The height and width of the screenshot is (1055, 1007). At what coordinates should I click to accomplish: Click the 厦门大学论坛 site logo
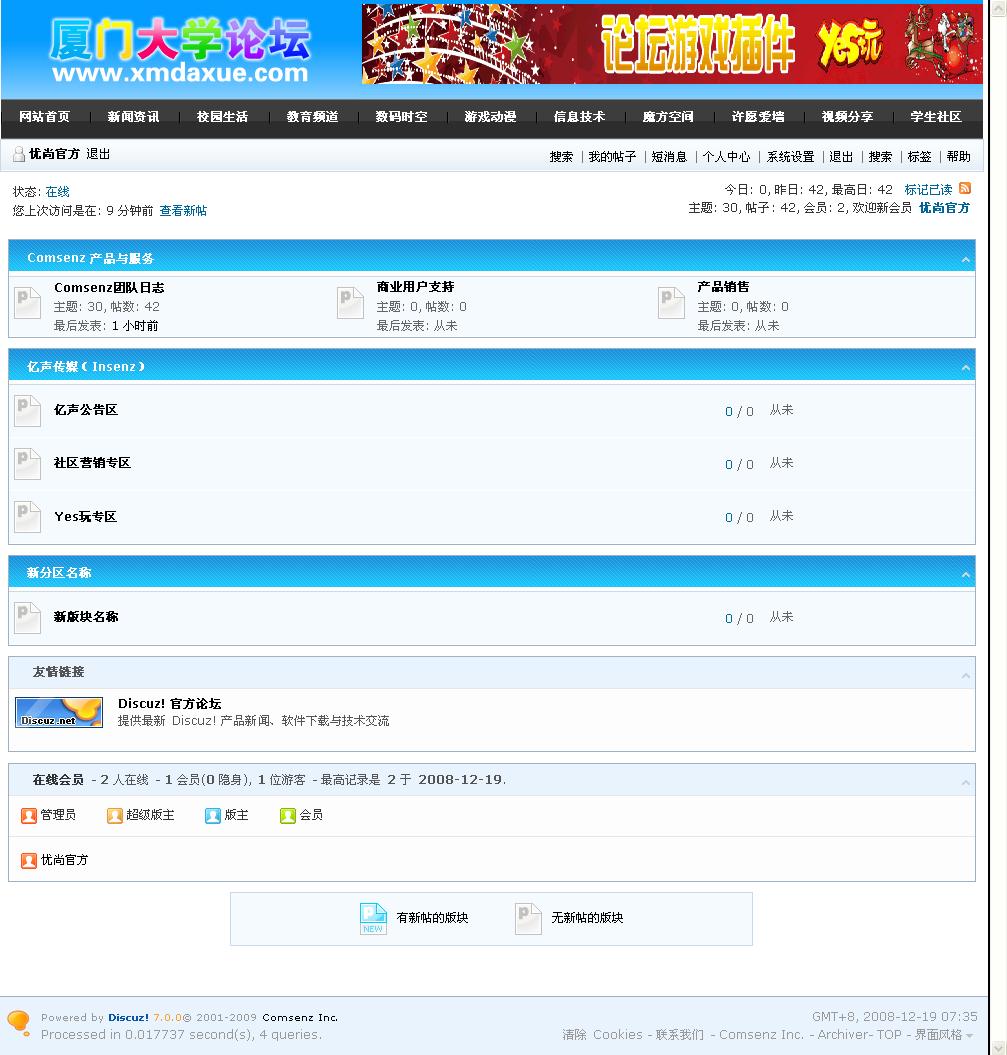point(180,49)
